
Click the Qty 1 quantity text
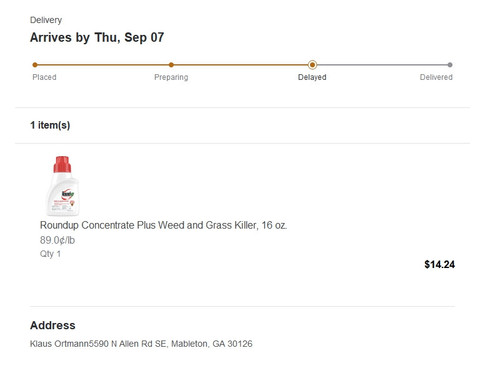point(50,254)
